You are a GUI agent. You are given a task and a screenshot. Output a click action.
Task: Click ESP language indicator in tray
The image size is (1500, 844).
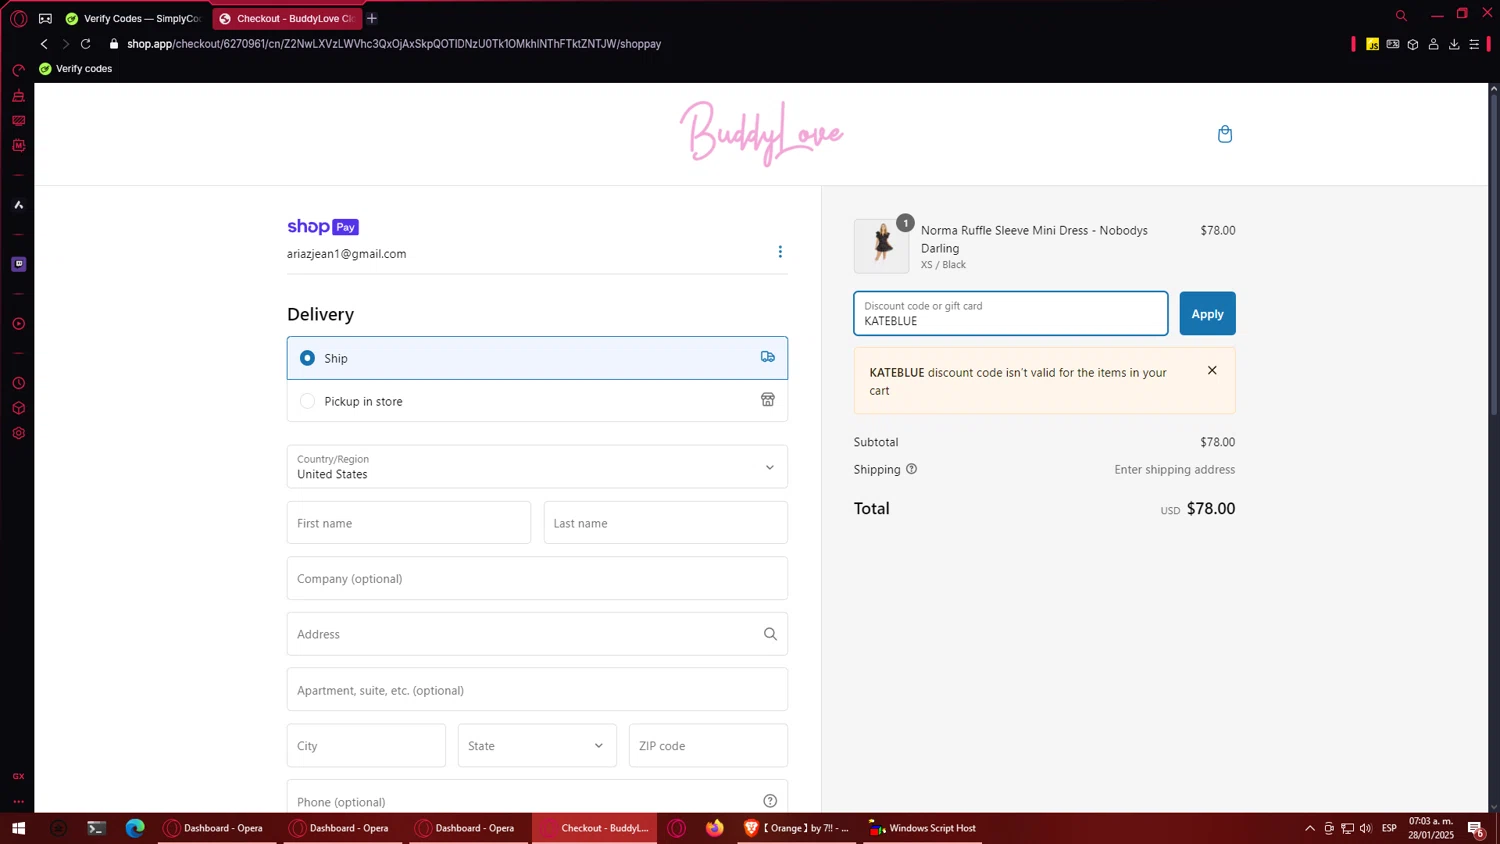1389,828
